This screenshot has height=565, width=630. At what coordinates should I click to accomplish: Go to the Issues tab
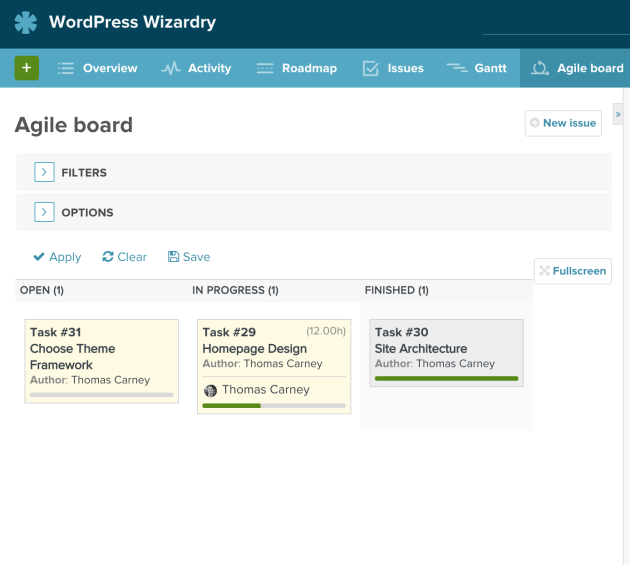tap(393, 68)
